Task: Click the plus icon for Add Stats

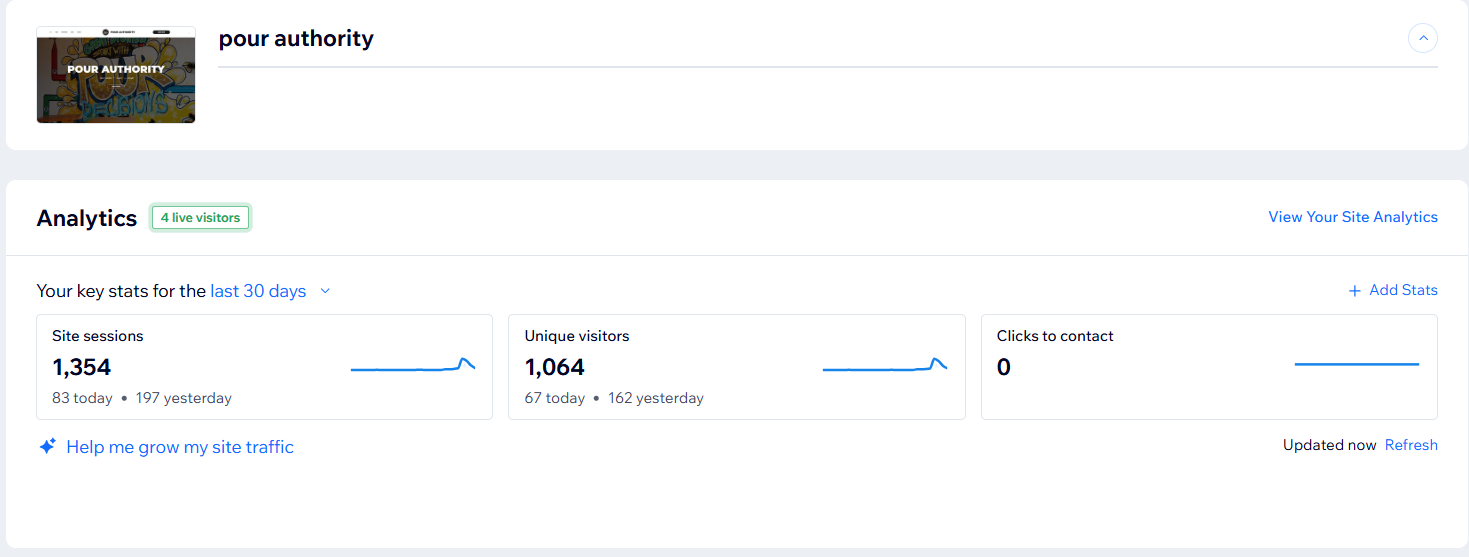Action: click(x=1354, y=291)
